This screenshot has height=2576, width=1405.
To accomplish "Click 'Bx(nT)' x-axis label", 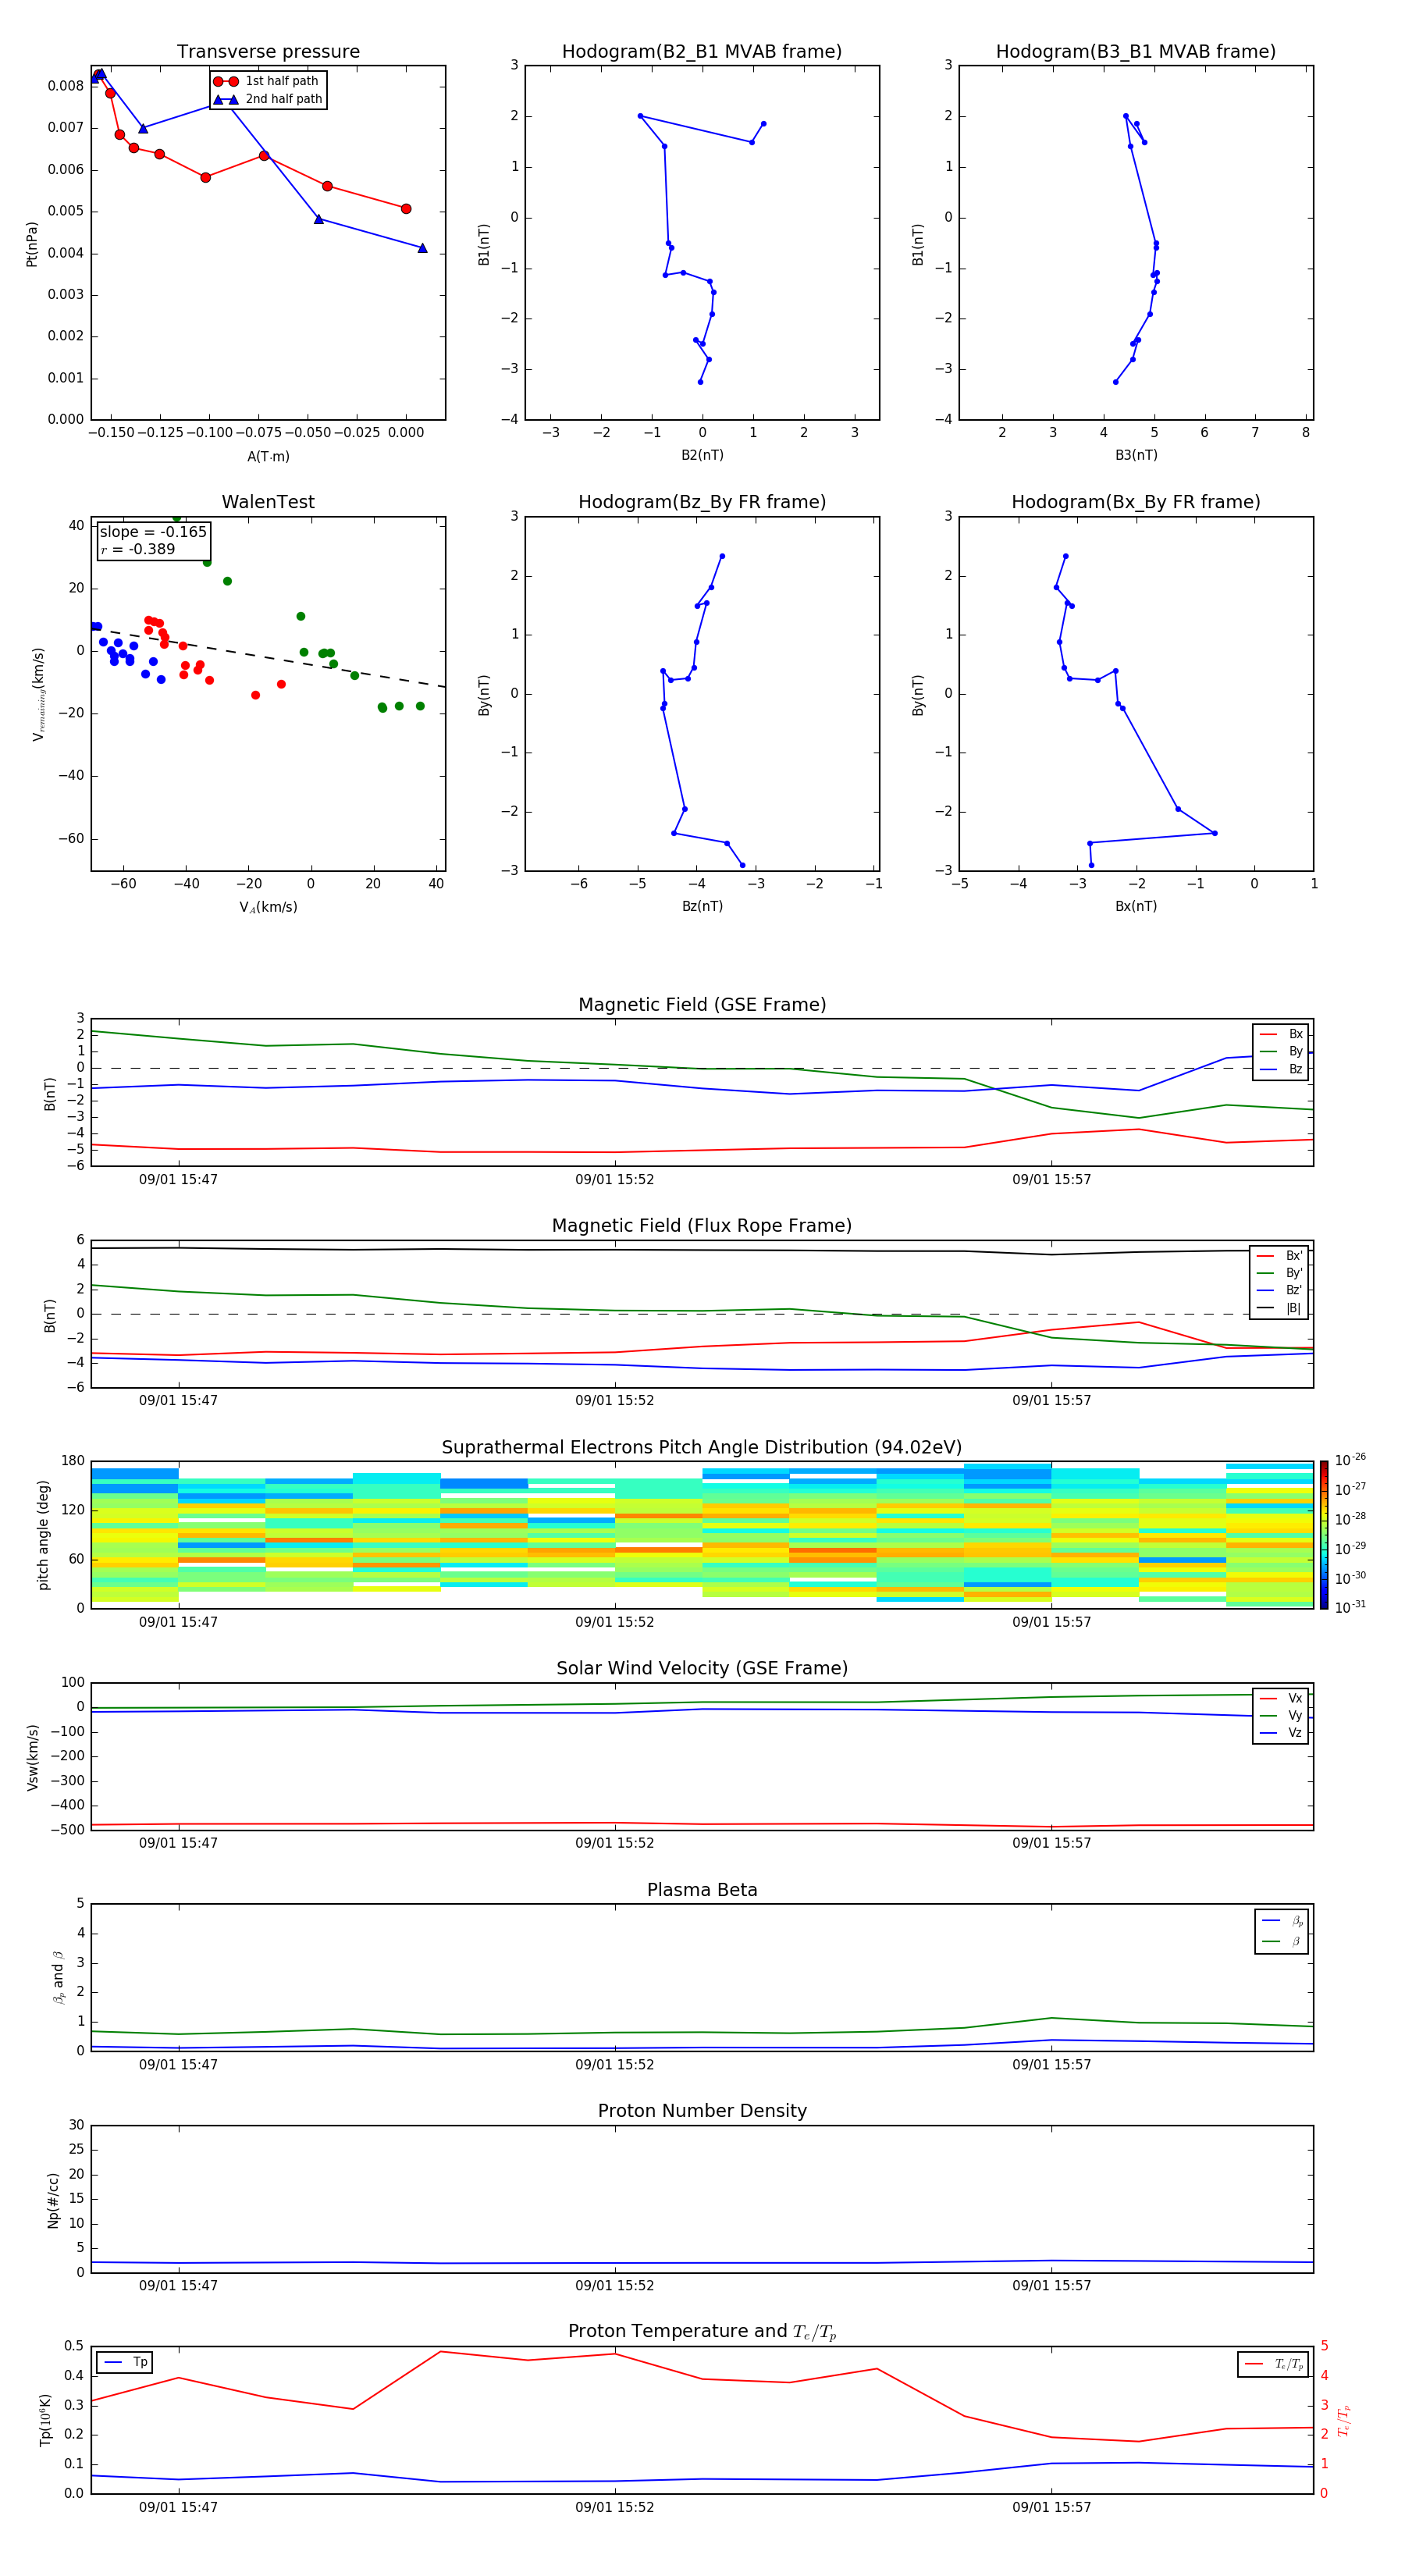I will 1136,906.
